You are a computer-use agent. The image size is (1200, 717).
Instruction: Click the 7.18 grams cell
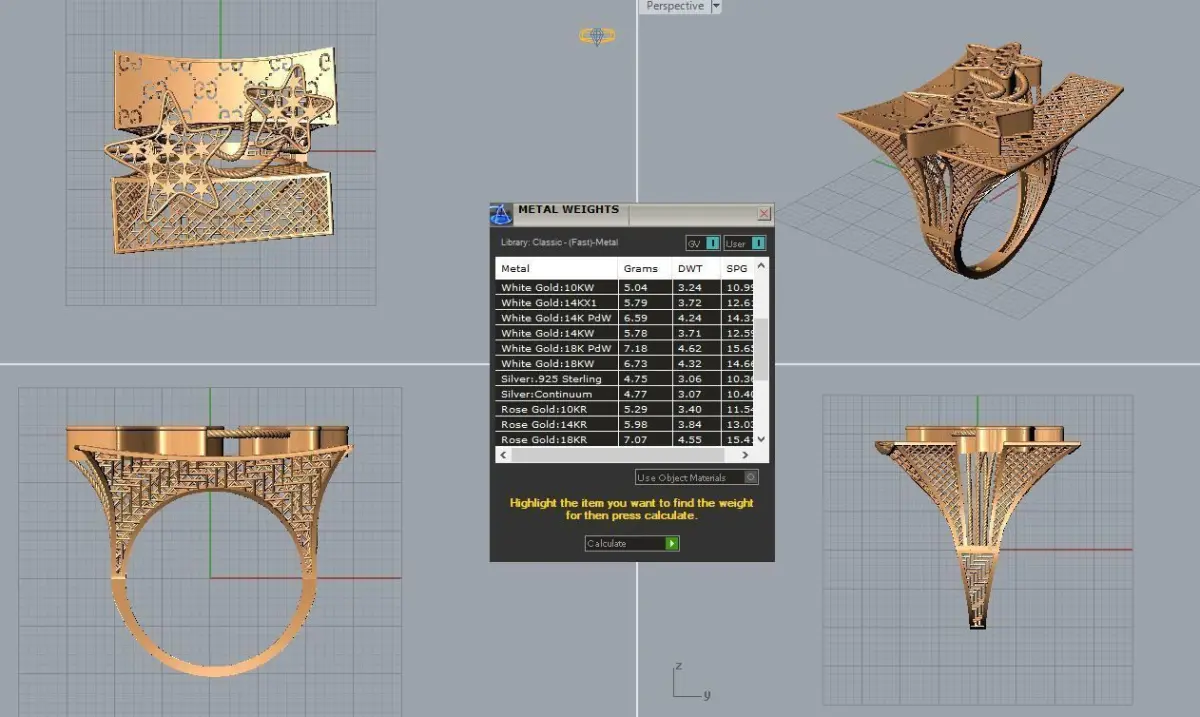645,348
